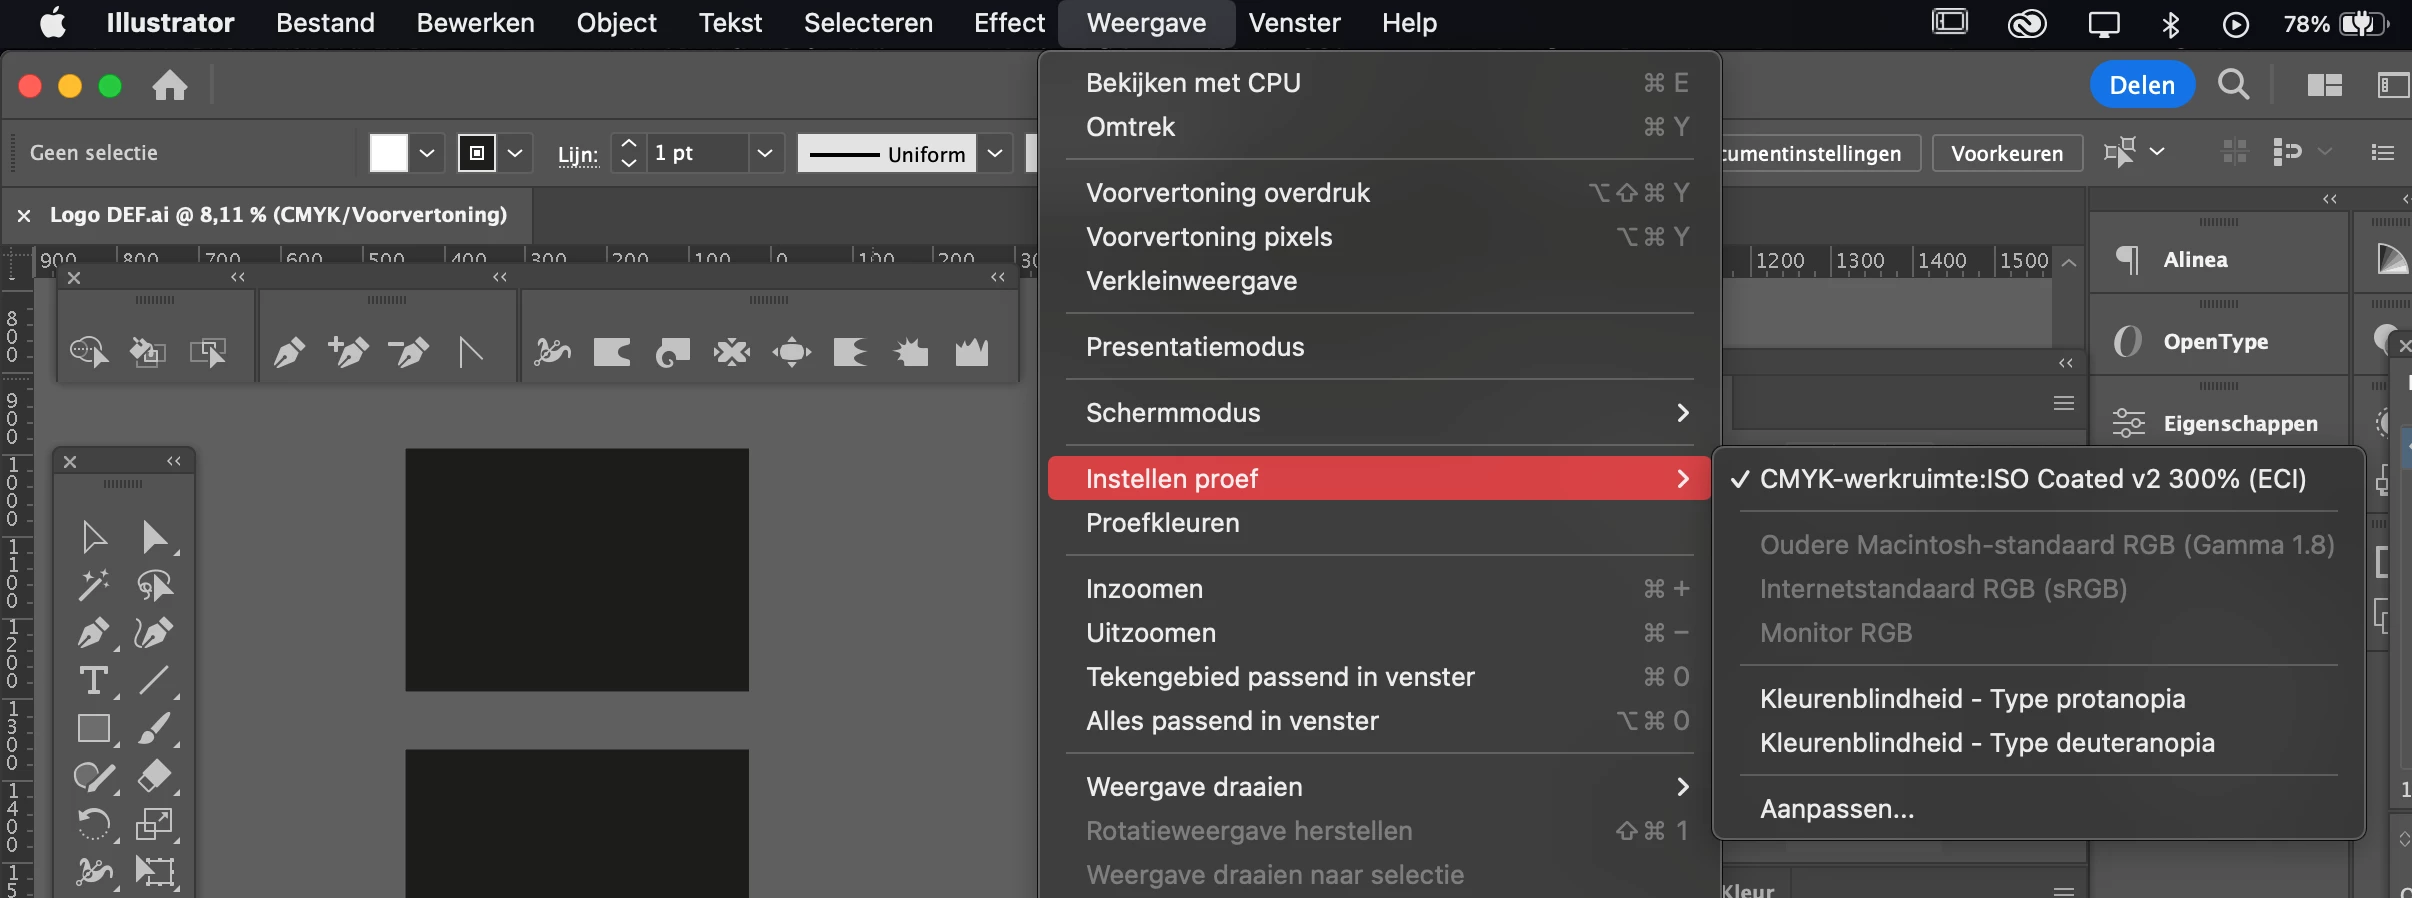
Task: Click the Voorkeuren button
Action: click(x=2007, y=154)
